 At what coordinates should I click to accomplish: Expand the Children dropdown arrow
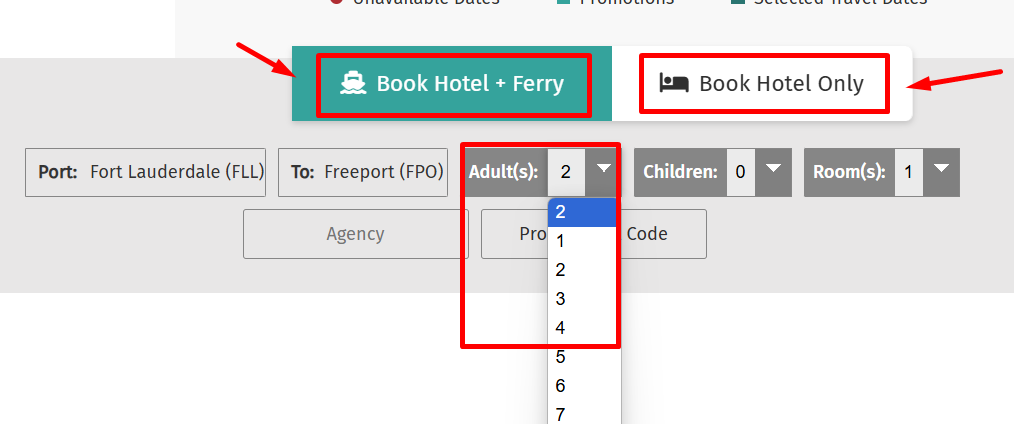773,172
